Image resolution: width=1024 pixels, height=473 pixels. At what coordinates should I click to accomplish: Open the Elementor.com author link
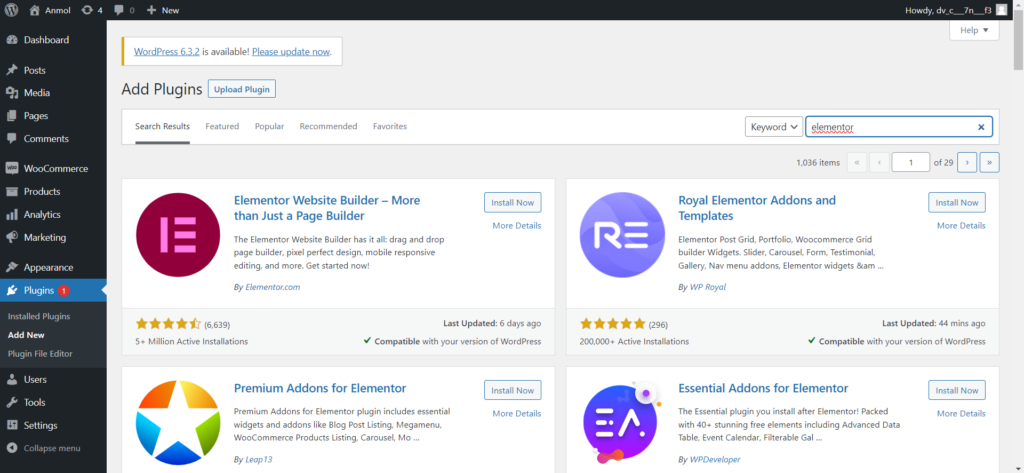point(273,287)
